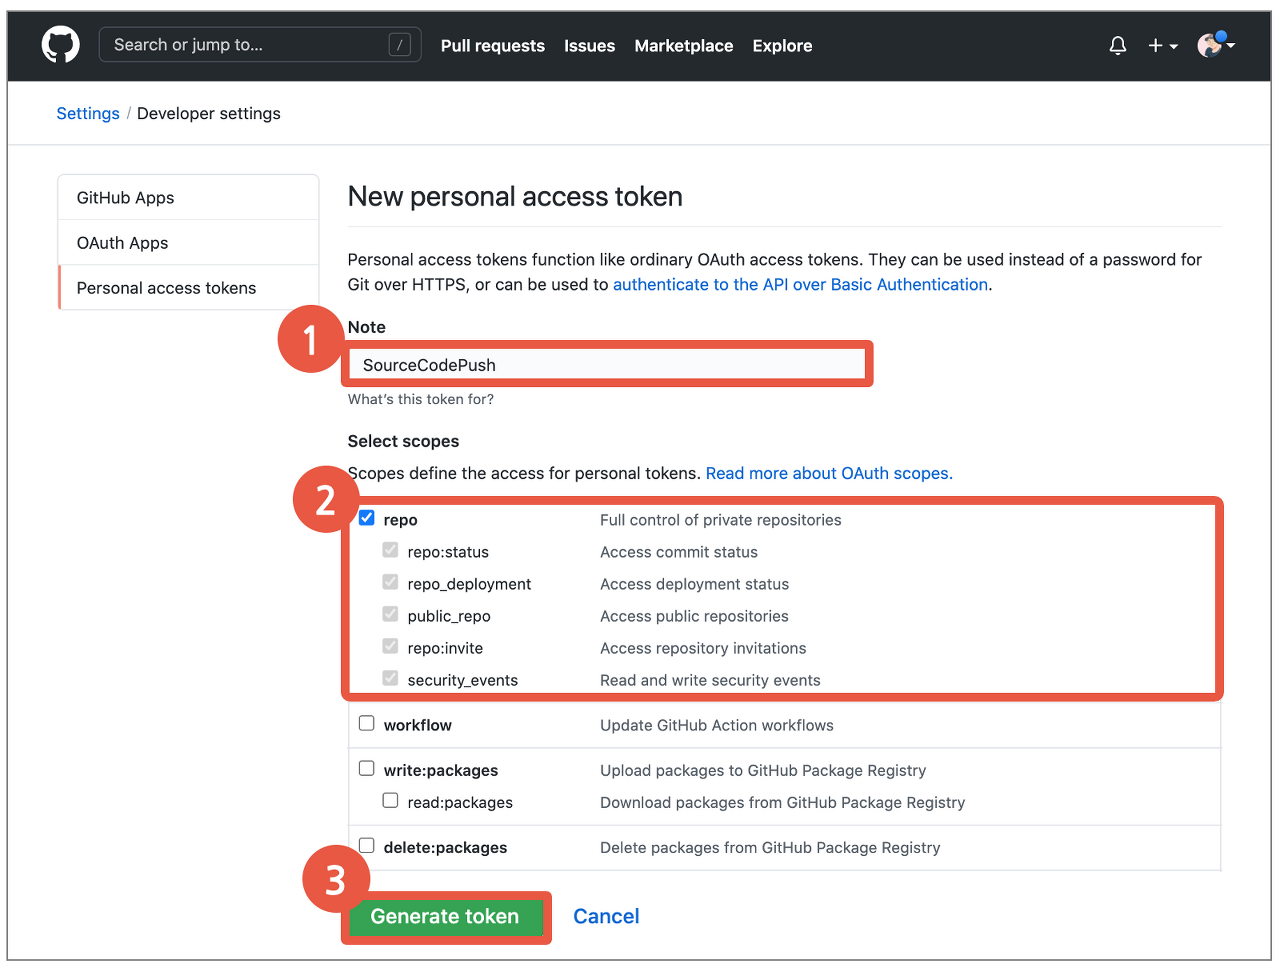This screenshot has height=968, width=1280.
Task: Navigate to Explore
Action: coord(782,45)
